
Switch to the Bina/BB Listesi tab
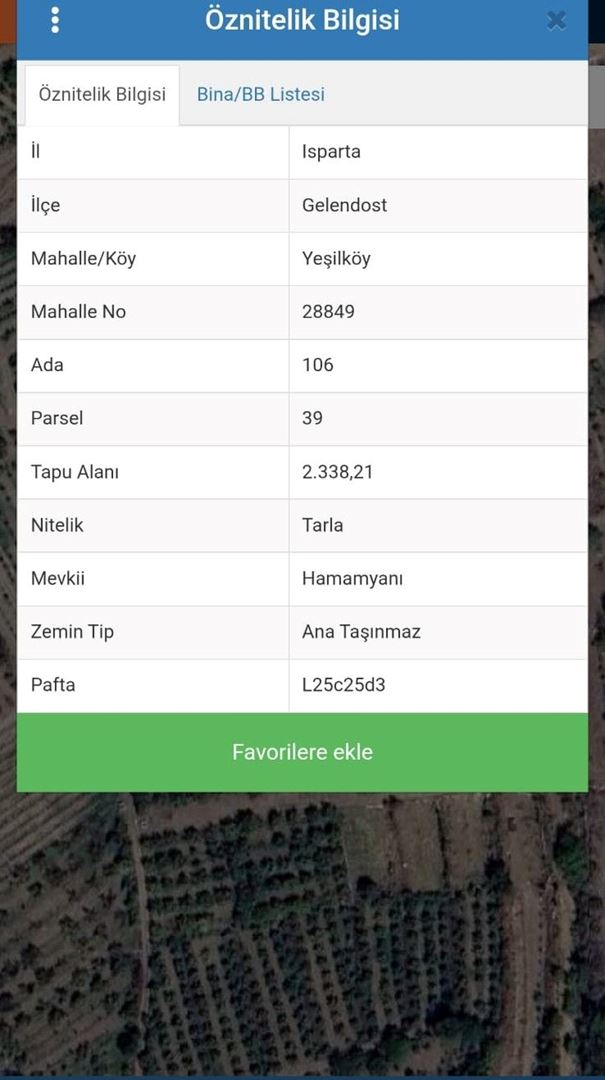tap(260, 95)
